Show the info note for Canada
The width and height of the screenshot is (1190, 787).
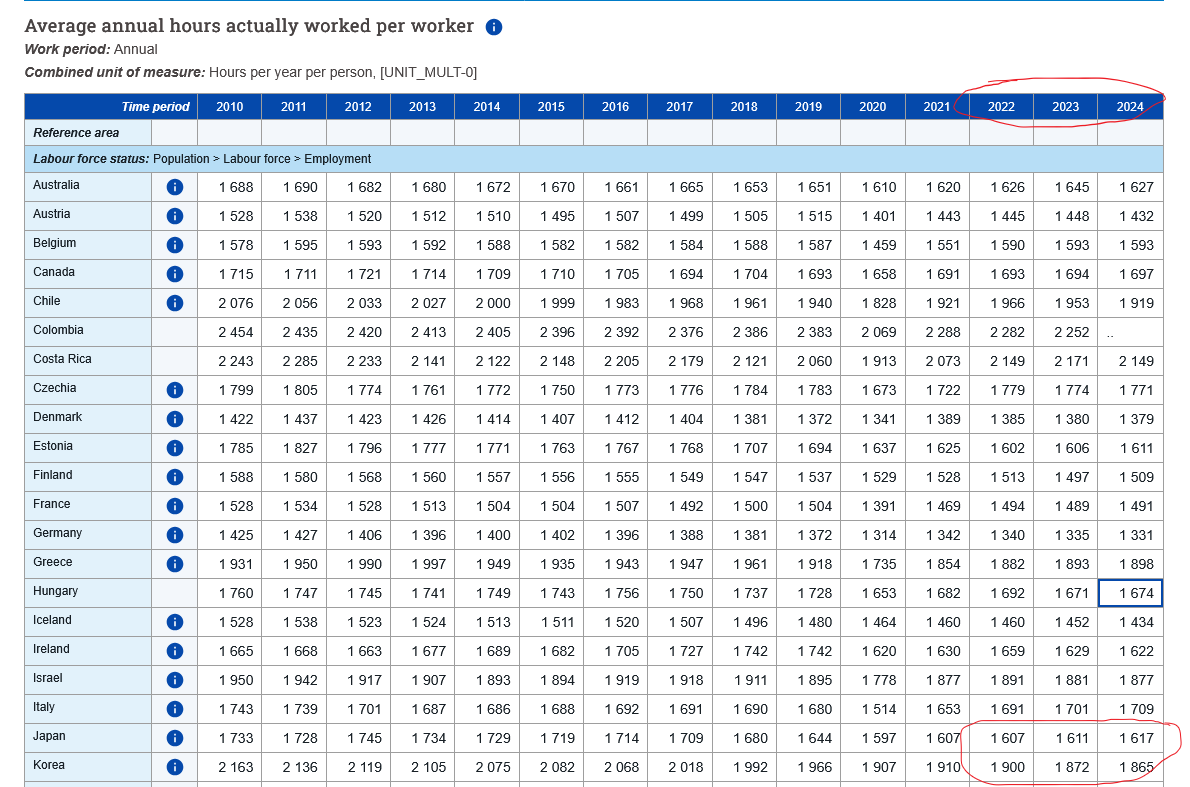click(175, 274)
